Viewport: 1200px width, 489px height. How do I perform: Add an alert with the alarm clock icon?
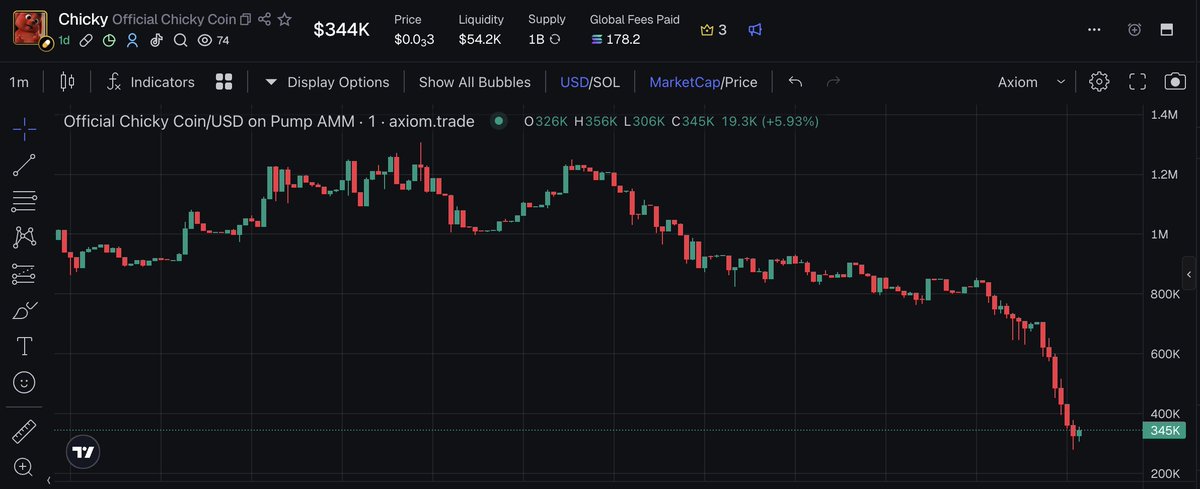click(1134, 30)
